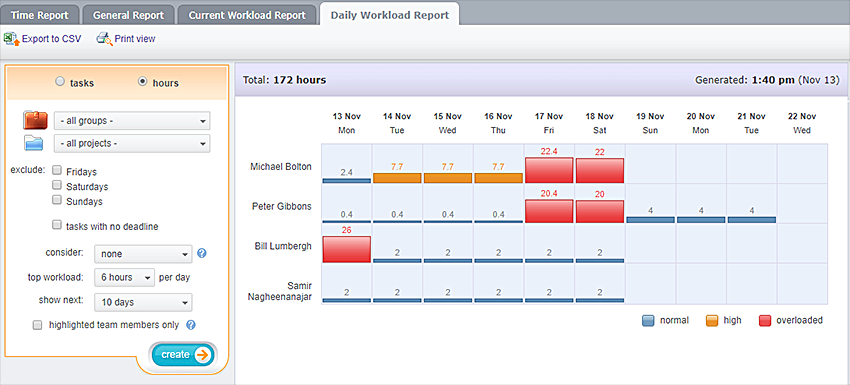
Task: Open the all projects dropdown
Action: [x=132, y=144]
